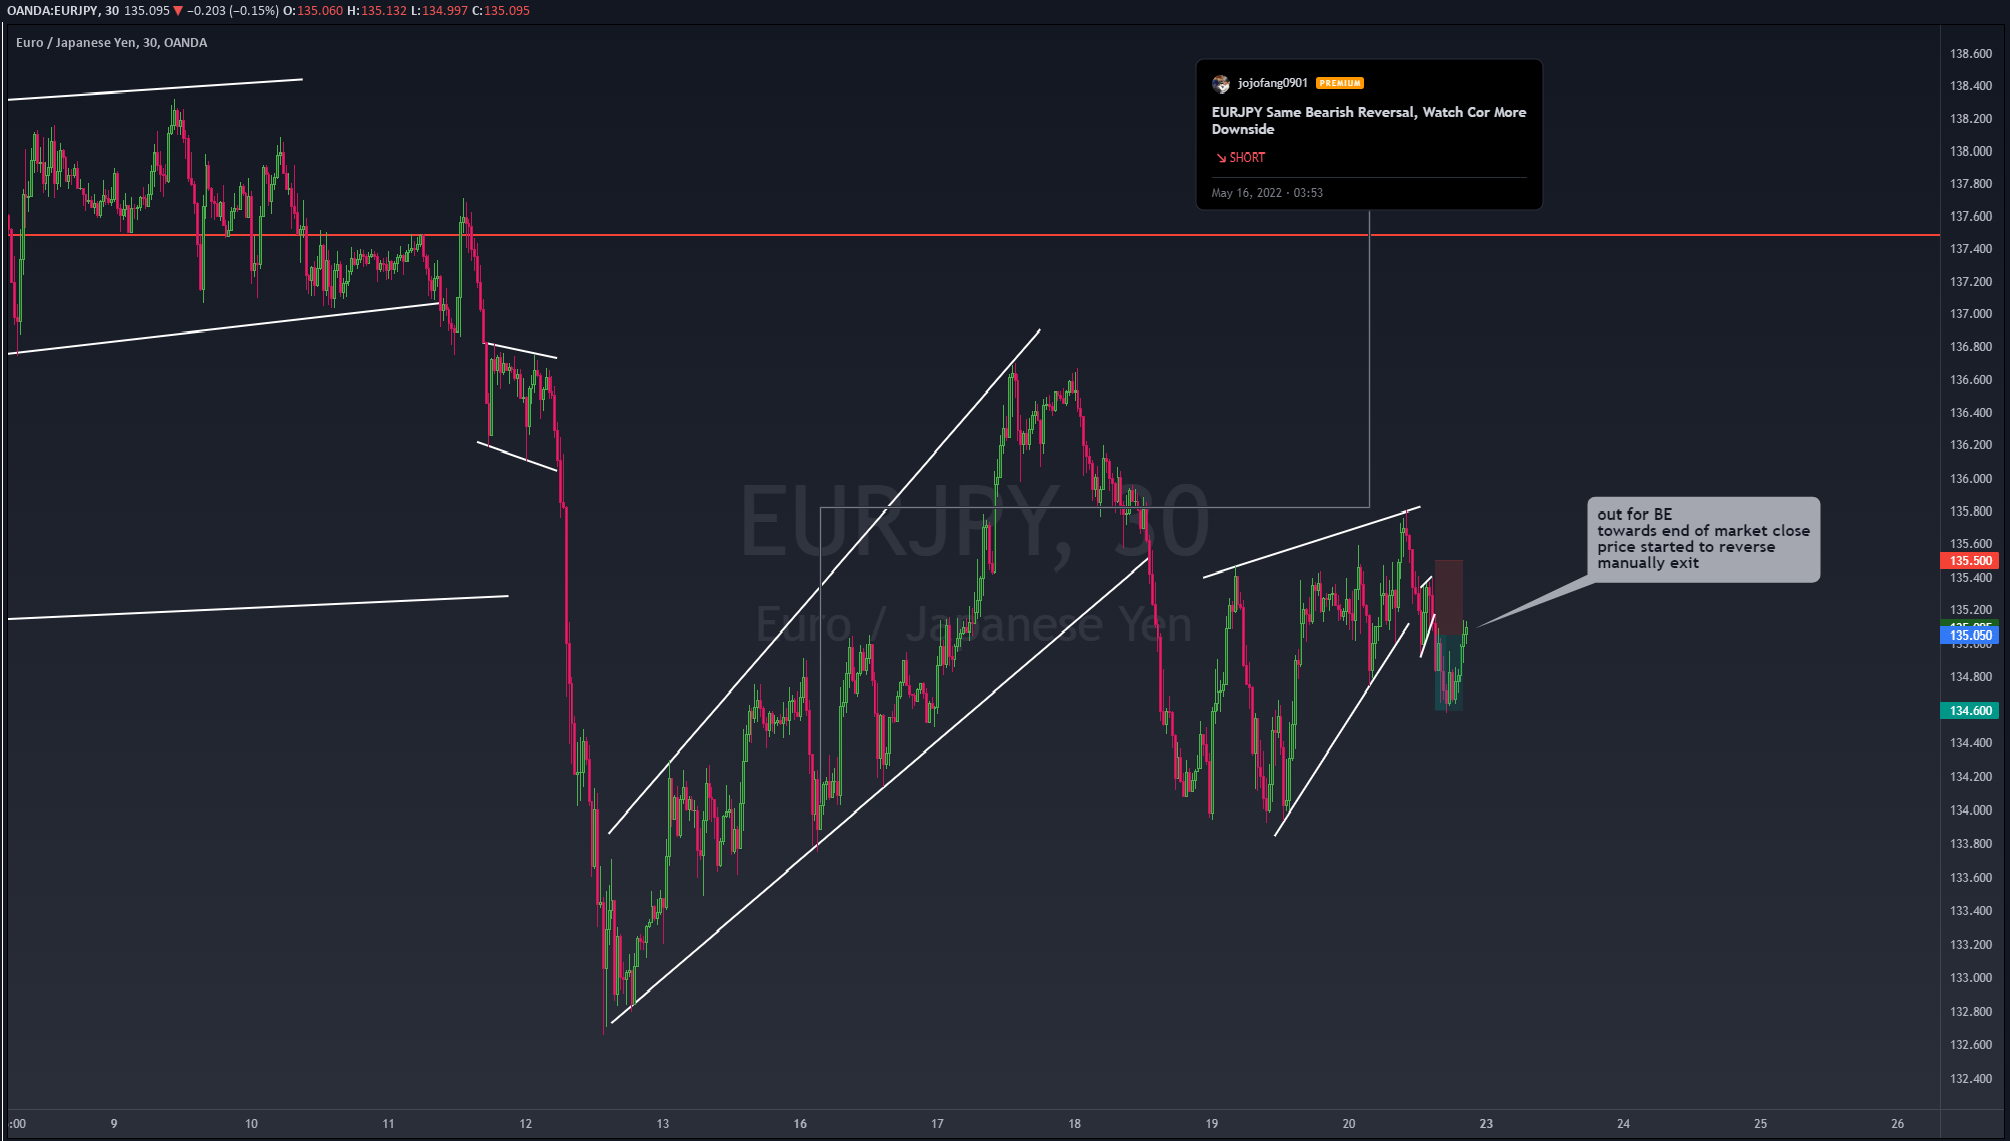Select the red stop-loss zone of the short position
Viewport: 2010px width, 1141px height.
point(1449,597)
